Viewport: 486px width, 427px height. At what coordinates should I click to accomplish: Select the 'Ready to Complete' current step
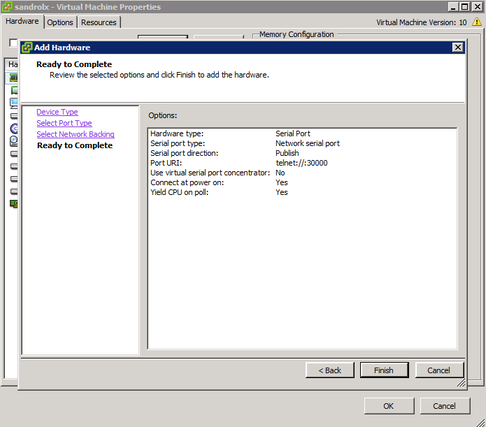(x=75, y=145)
